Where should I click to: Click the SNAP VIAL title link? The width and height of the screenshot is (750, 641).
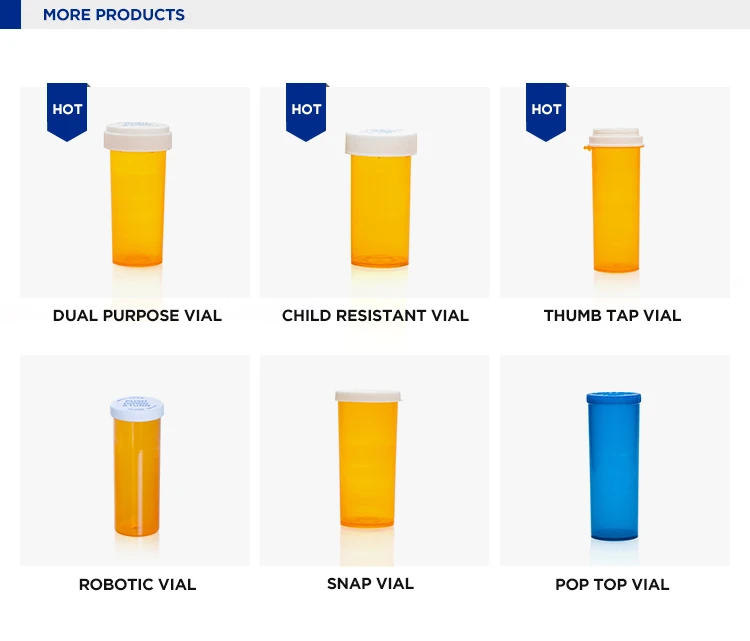[370, 584]
